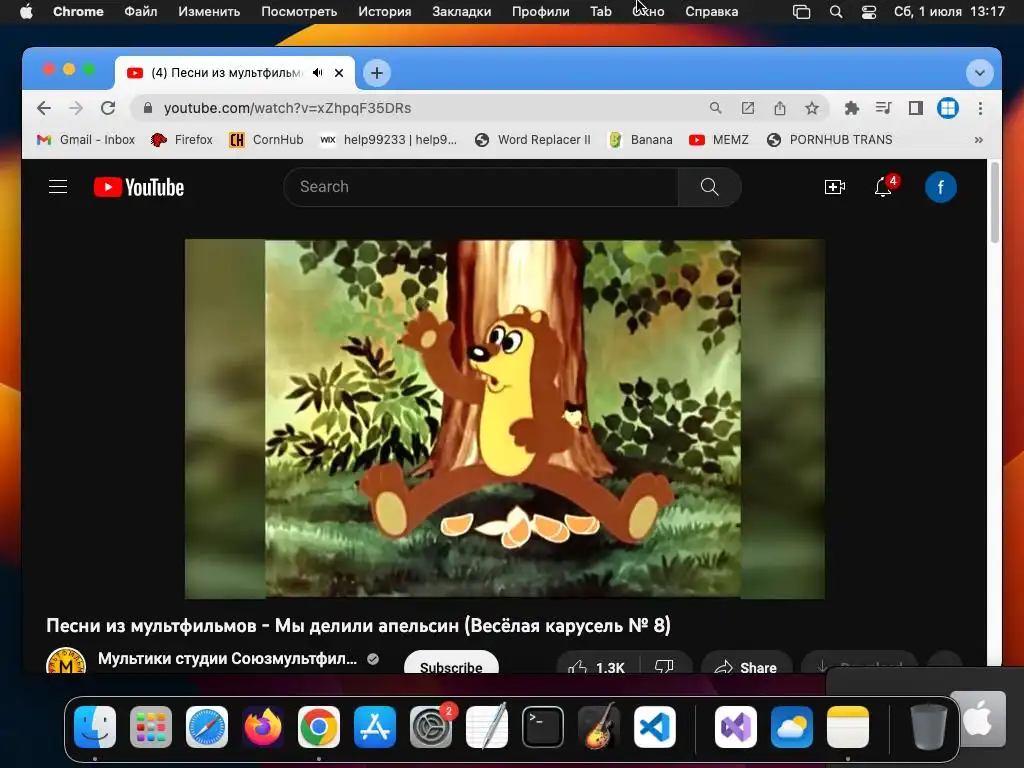Open the Create video camera icon
Viewport: 1024px width, 768px height.
(x=835, y=187)
